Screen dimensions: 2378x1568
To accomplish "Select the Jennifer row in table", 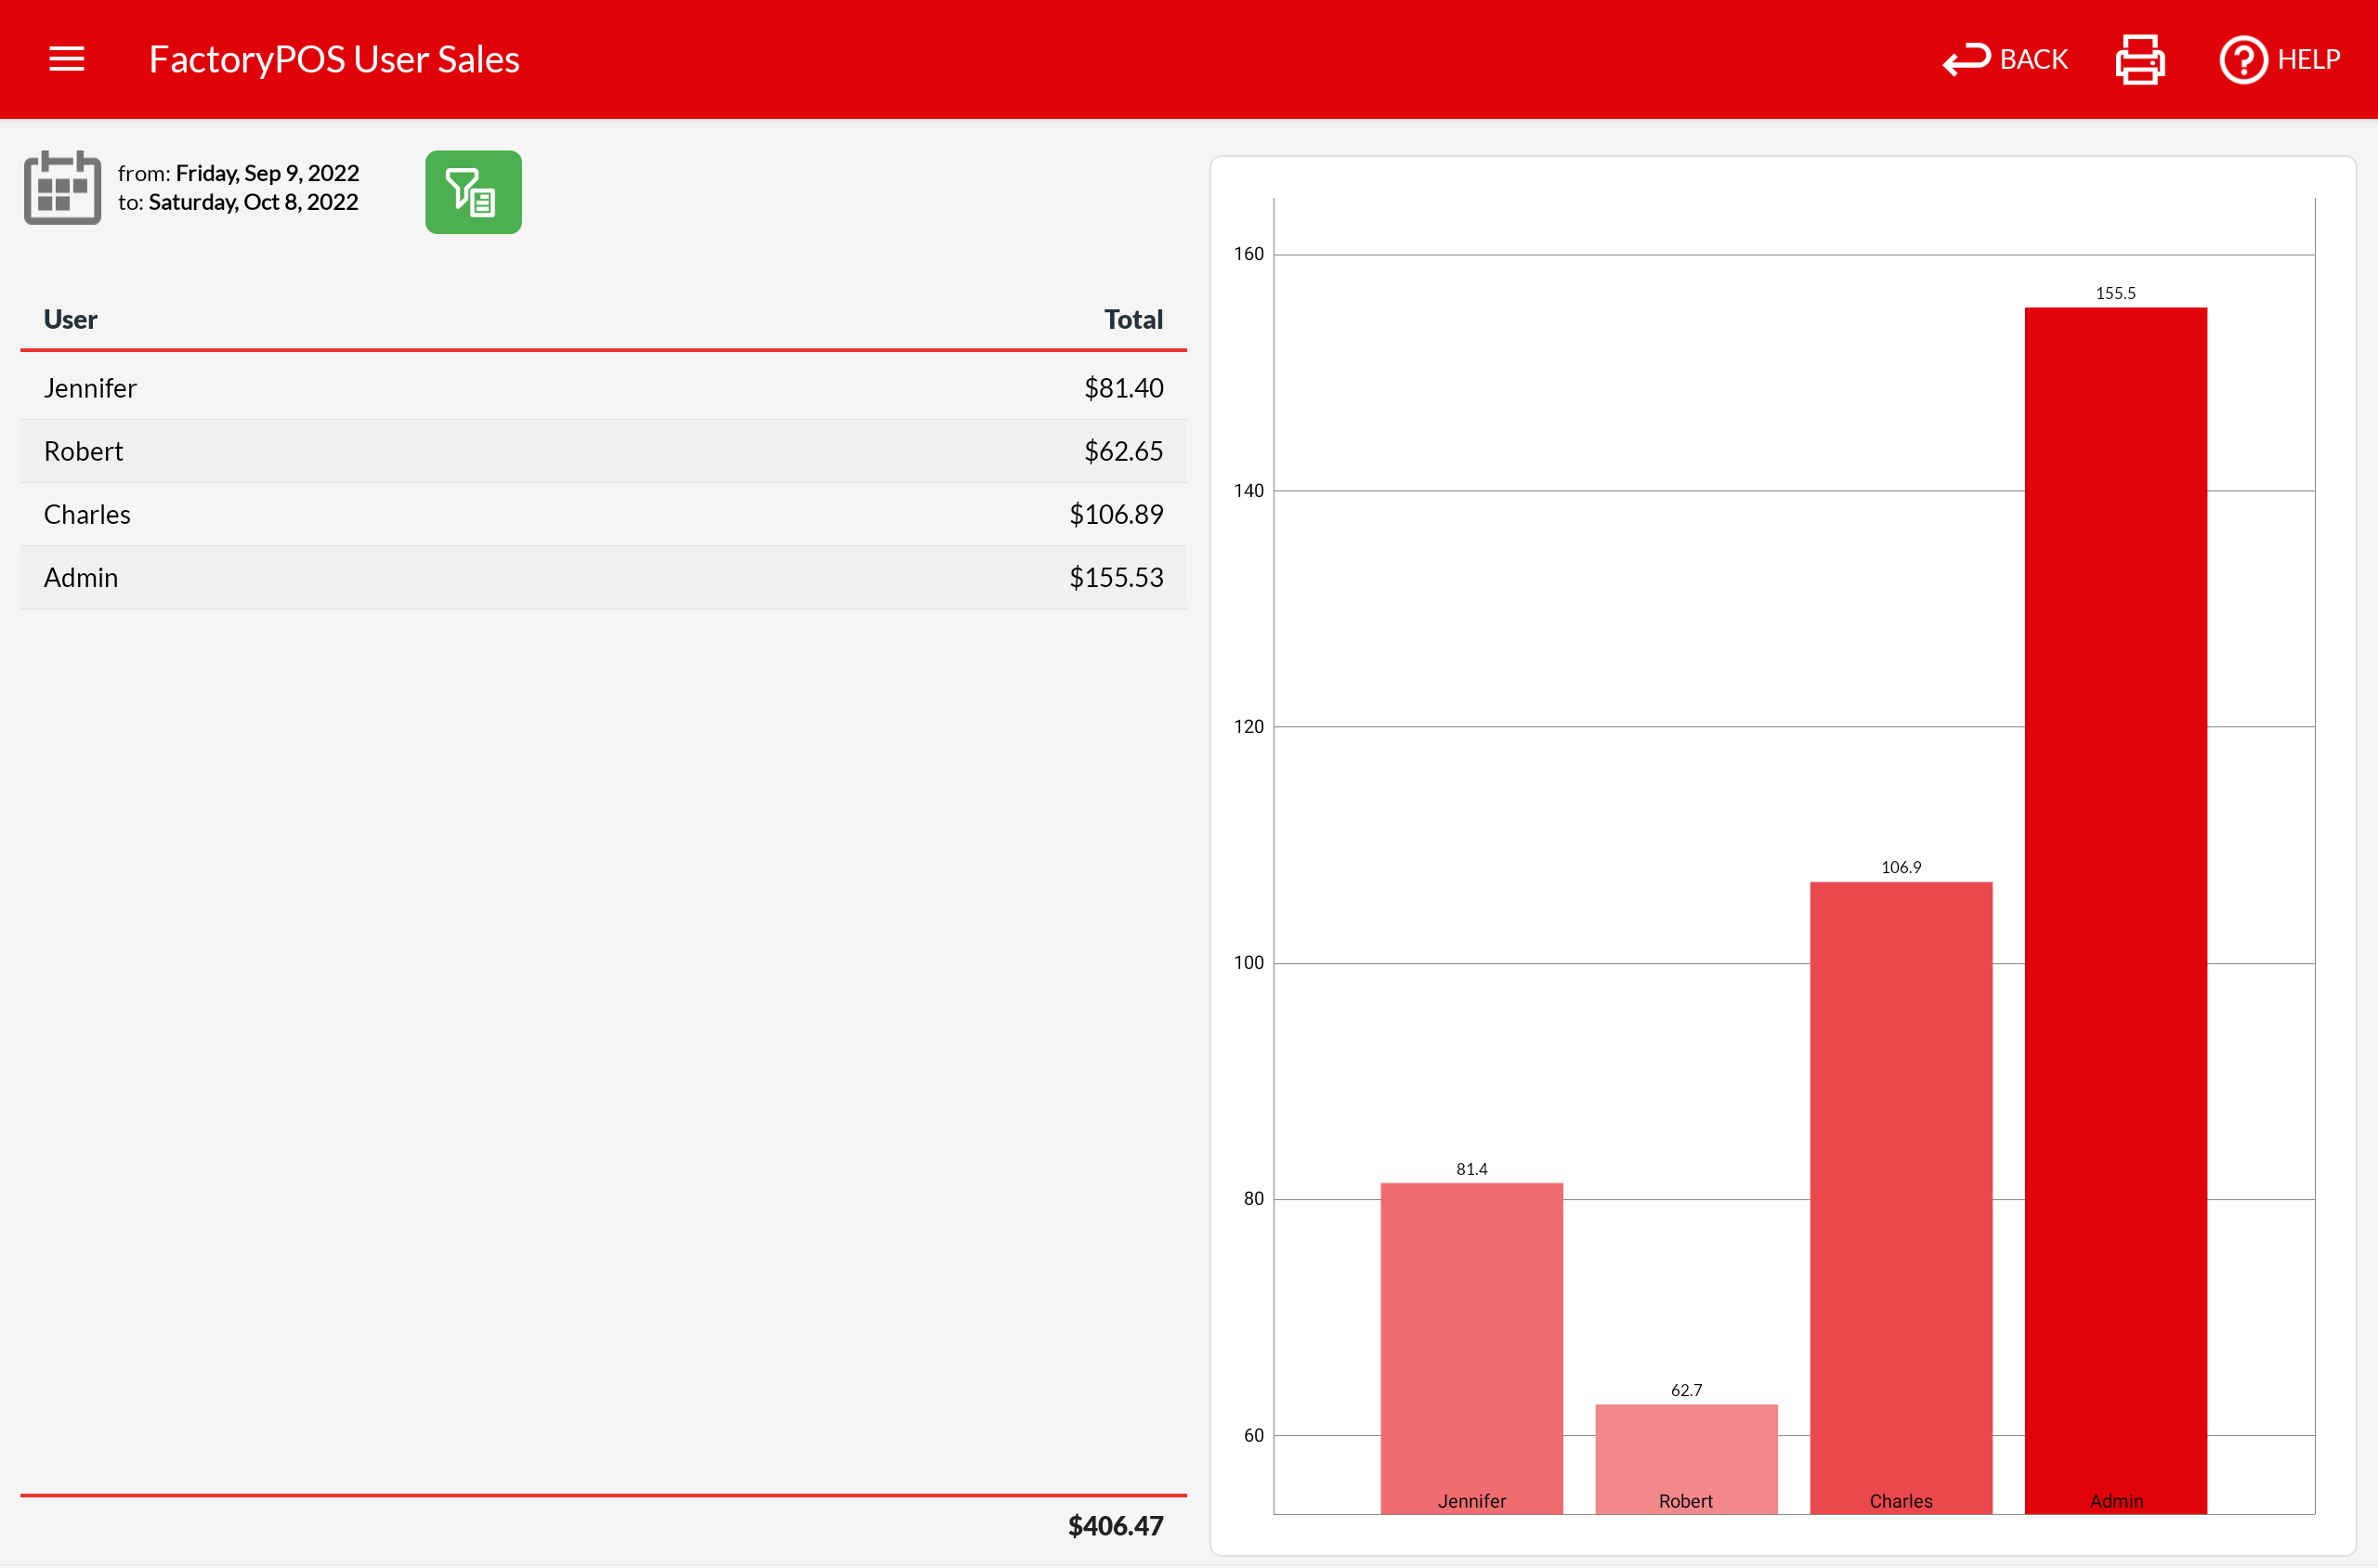I will (602, 388).
